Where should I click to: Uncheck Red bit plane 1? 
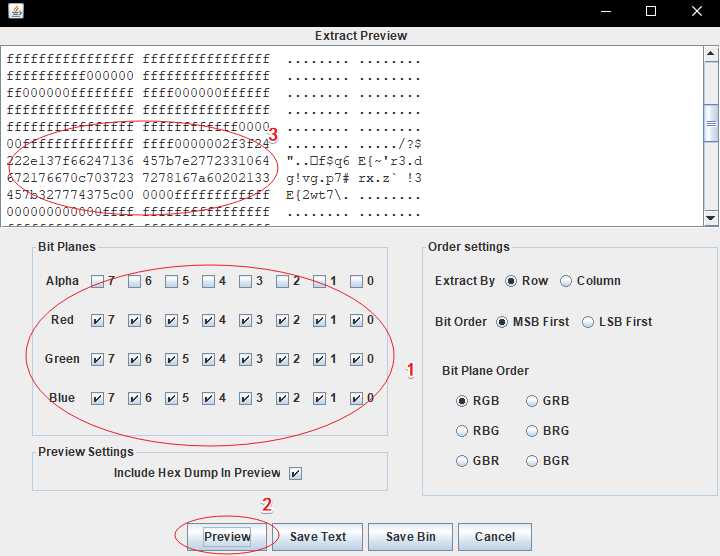pos(320,320)
